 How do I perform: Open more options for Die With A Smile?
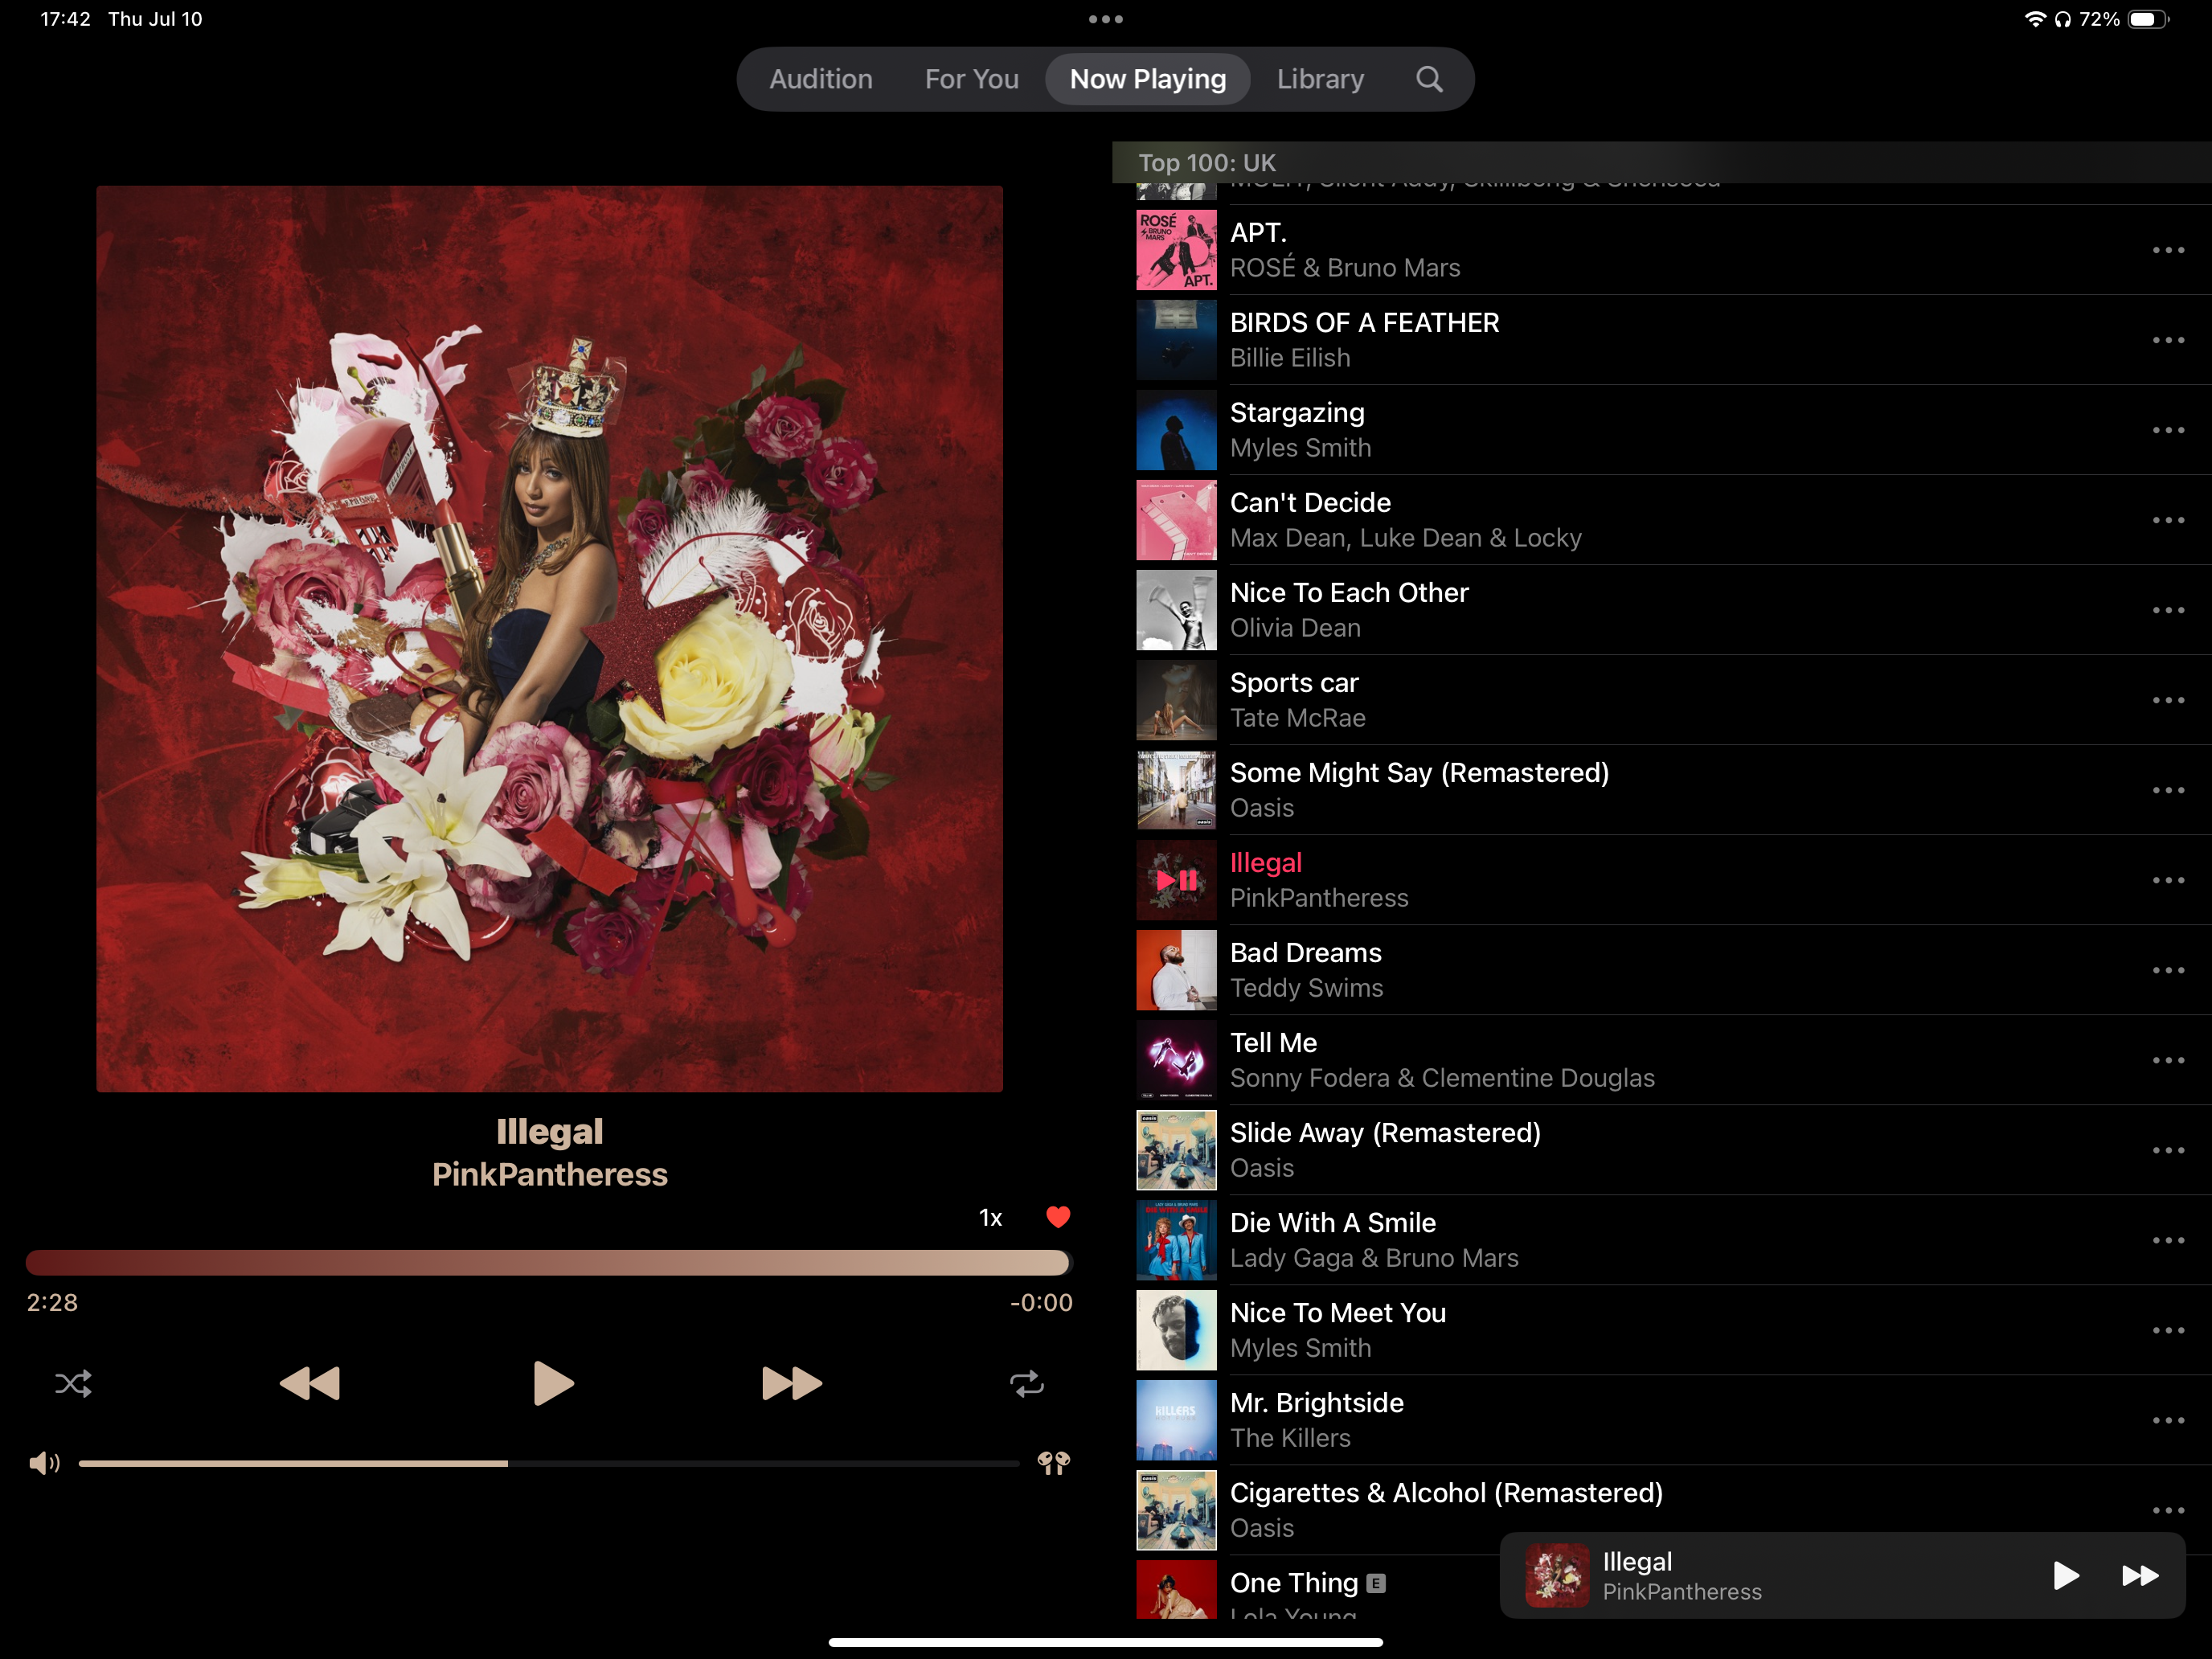point(2168,1240)
